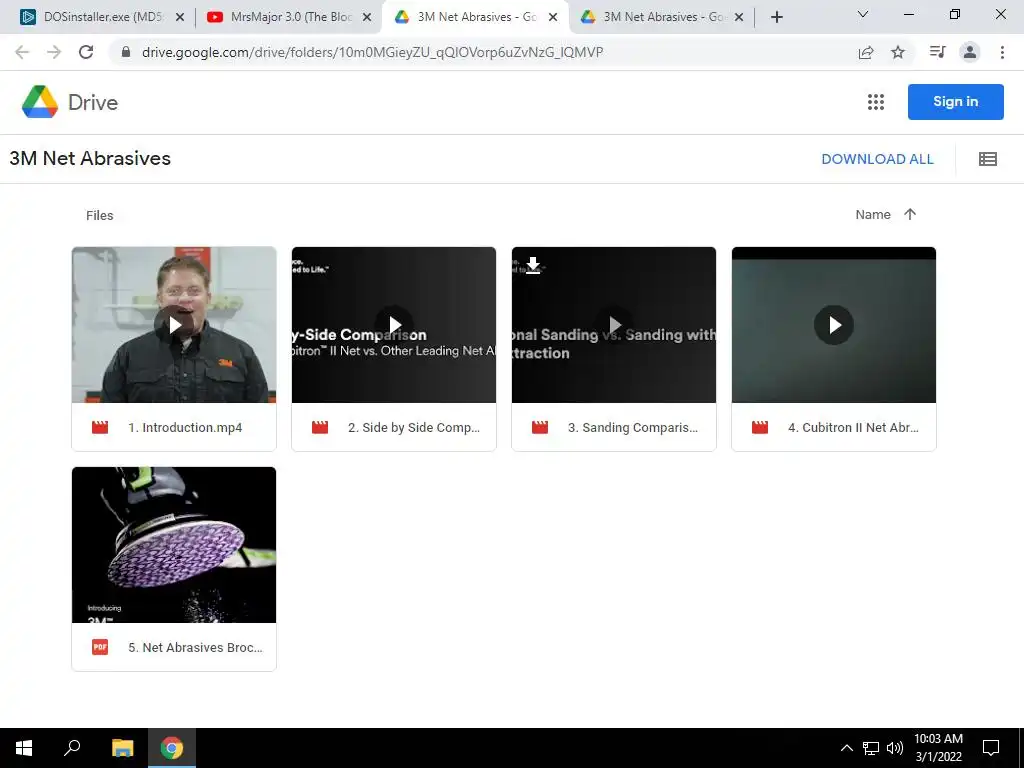This screenshot has height=768, width=1024.
Task: Click the Sign in button
Action: [955, 102]
